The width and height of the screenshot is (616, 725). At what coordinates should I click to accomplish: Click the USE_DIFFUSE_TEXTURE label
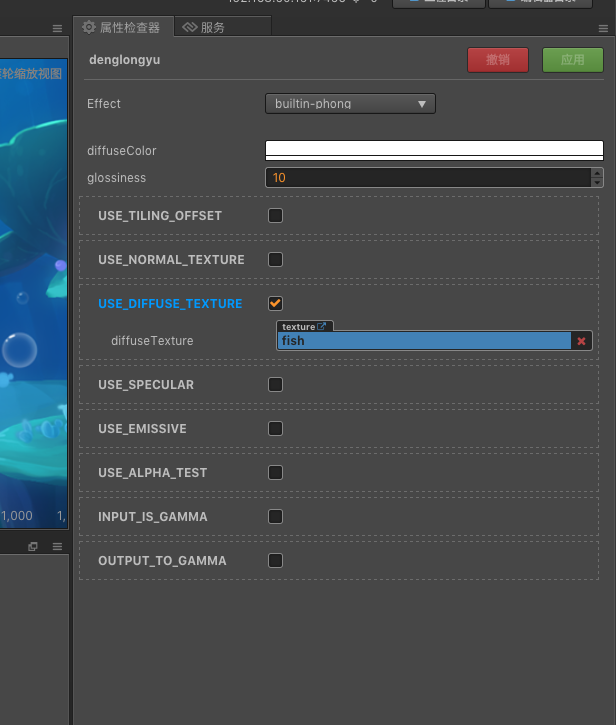point(170,303)
